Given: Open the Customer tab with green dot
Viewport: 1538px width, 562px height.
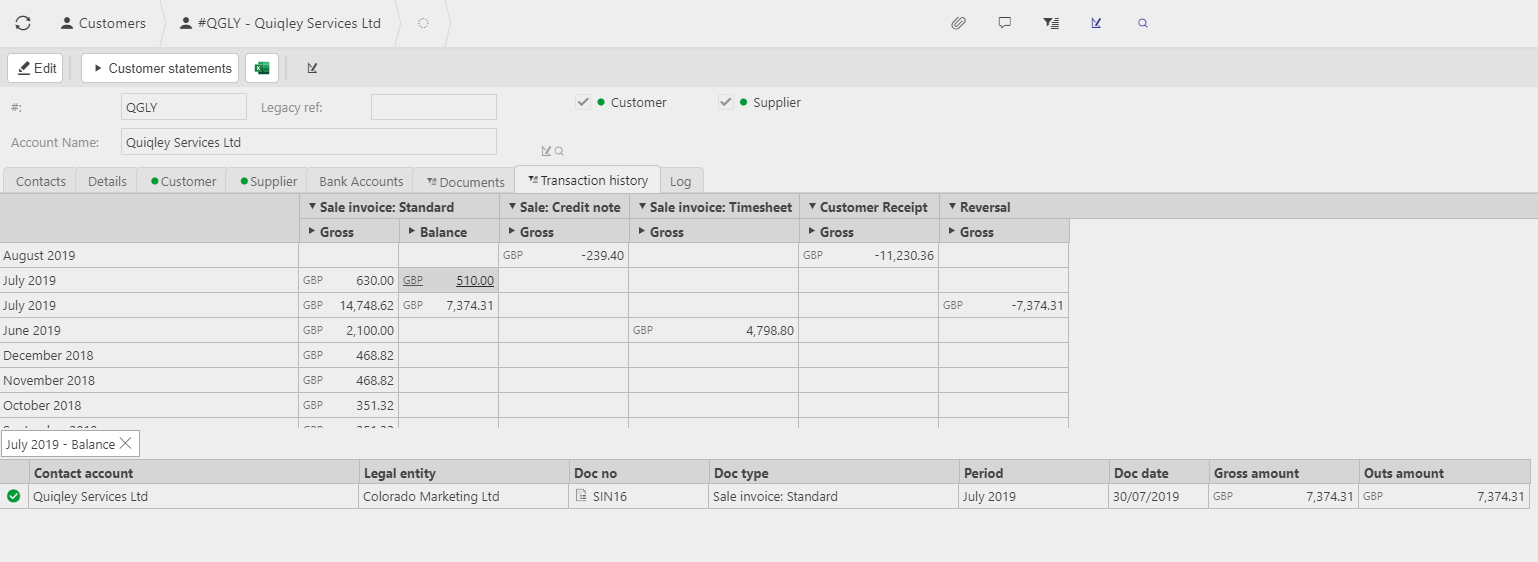Looking at the screenshot, I should coord(183,181).
